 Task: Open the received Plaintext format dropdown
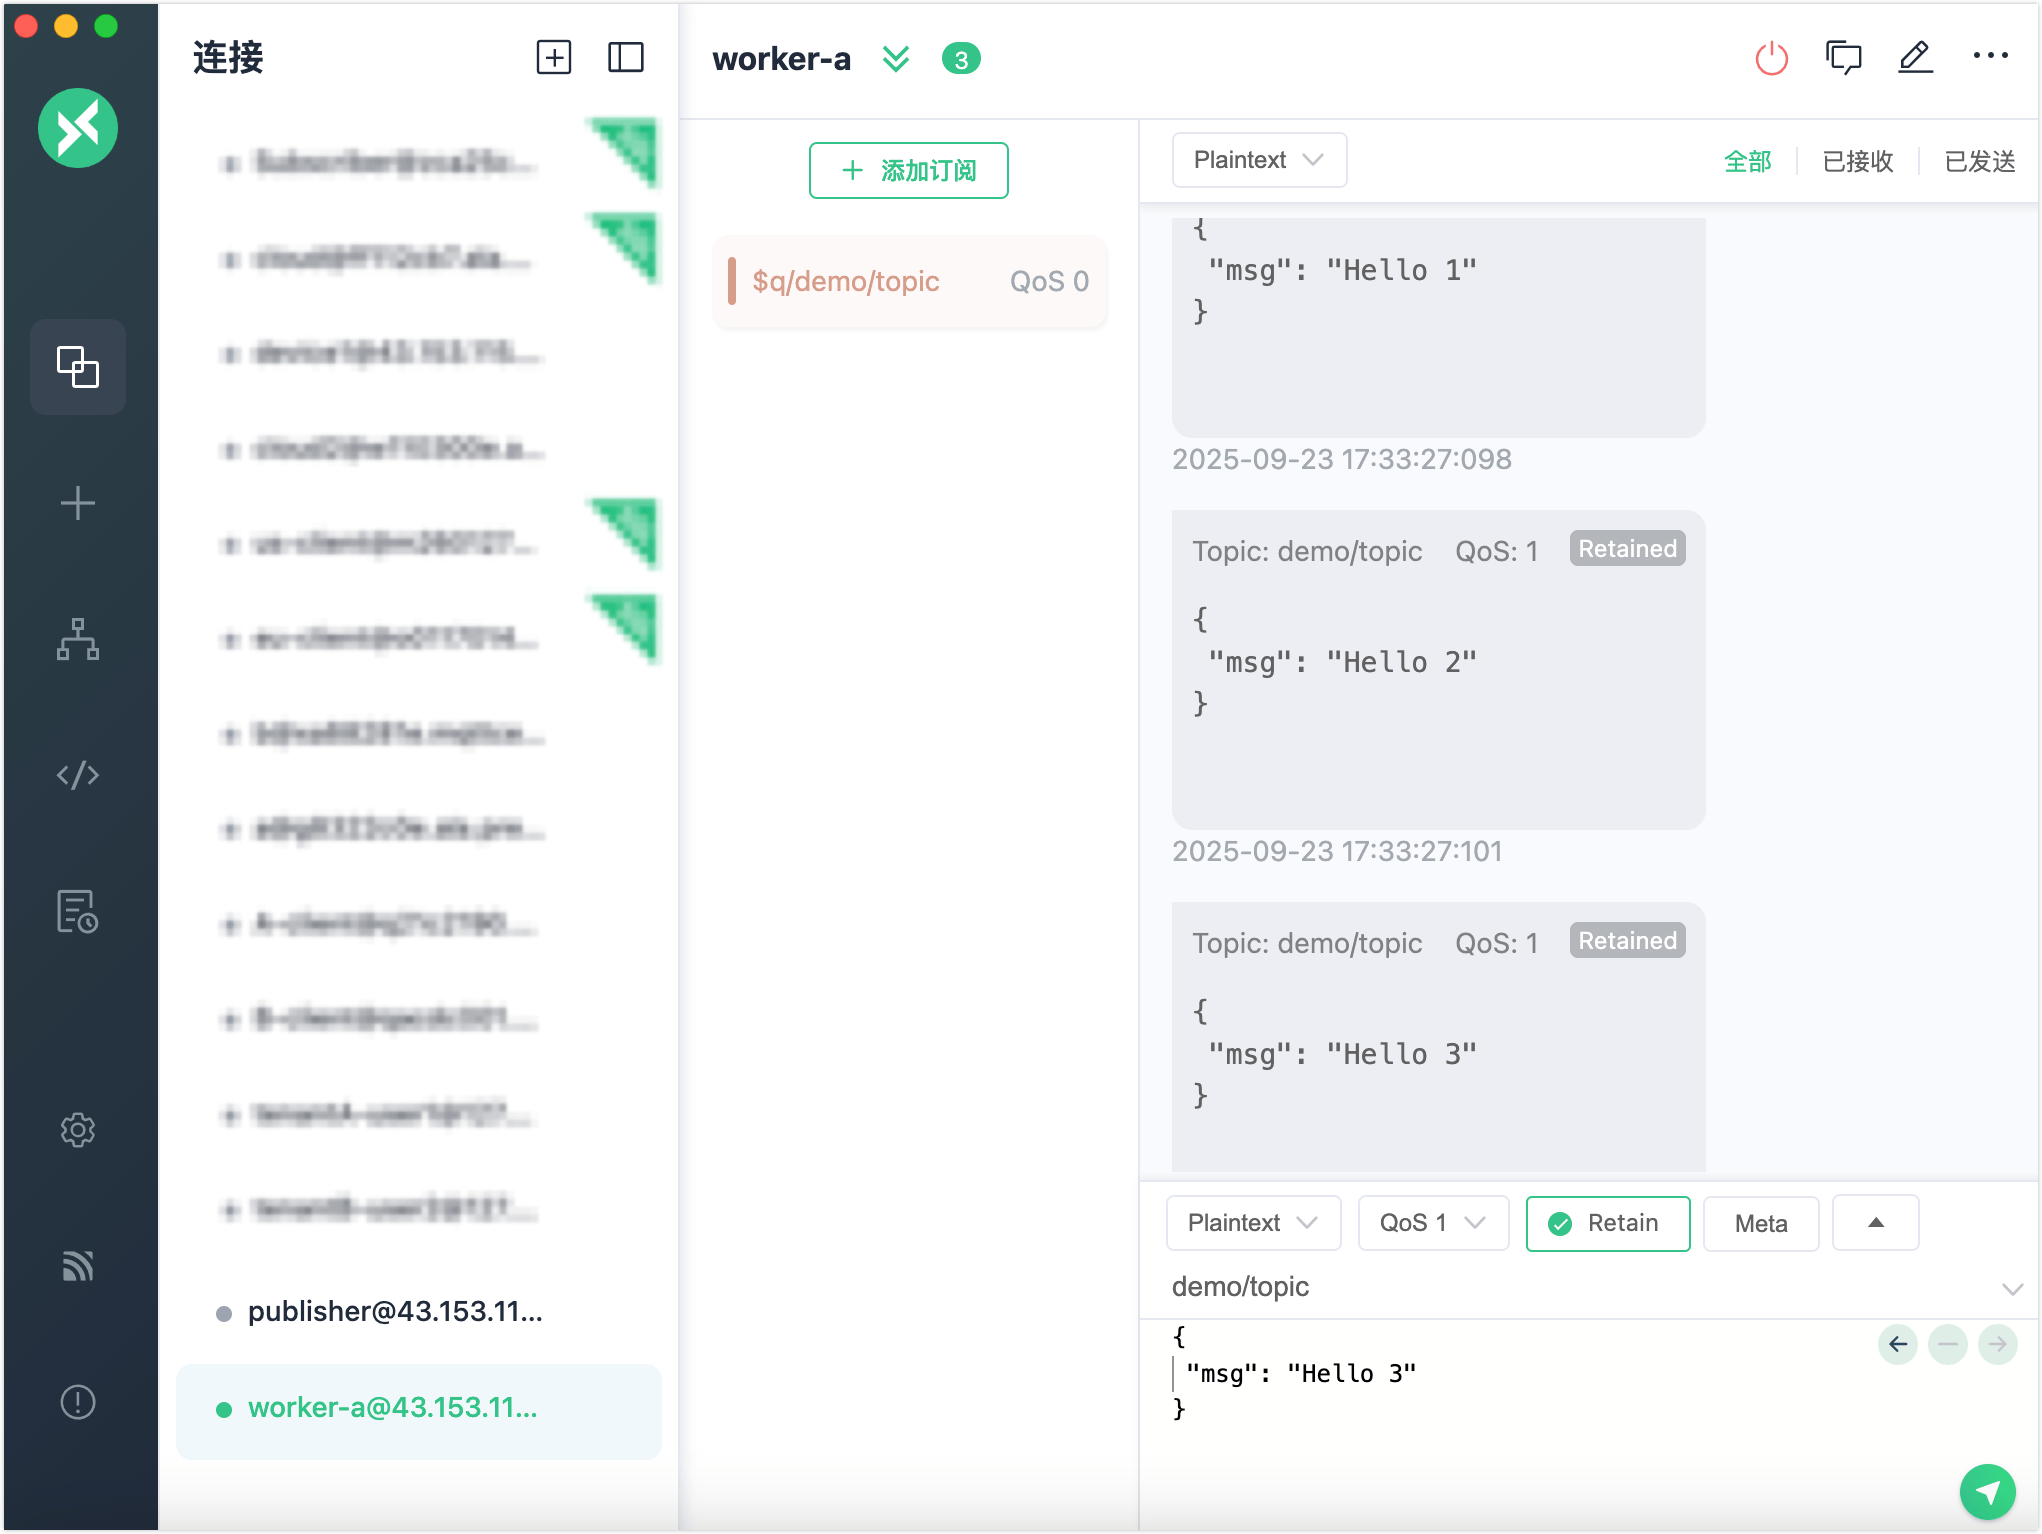[x=1258, y=160]
